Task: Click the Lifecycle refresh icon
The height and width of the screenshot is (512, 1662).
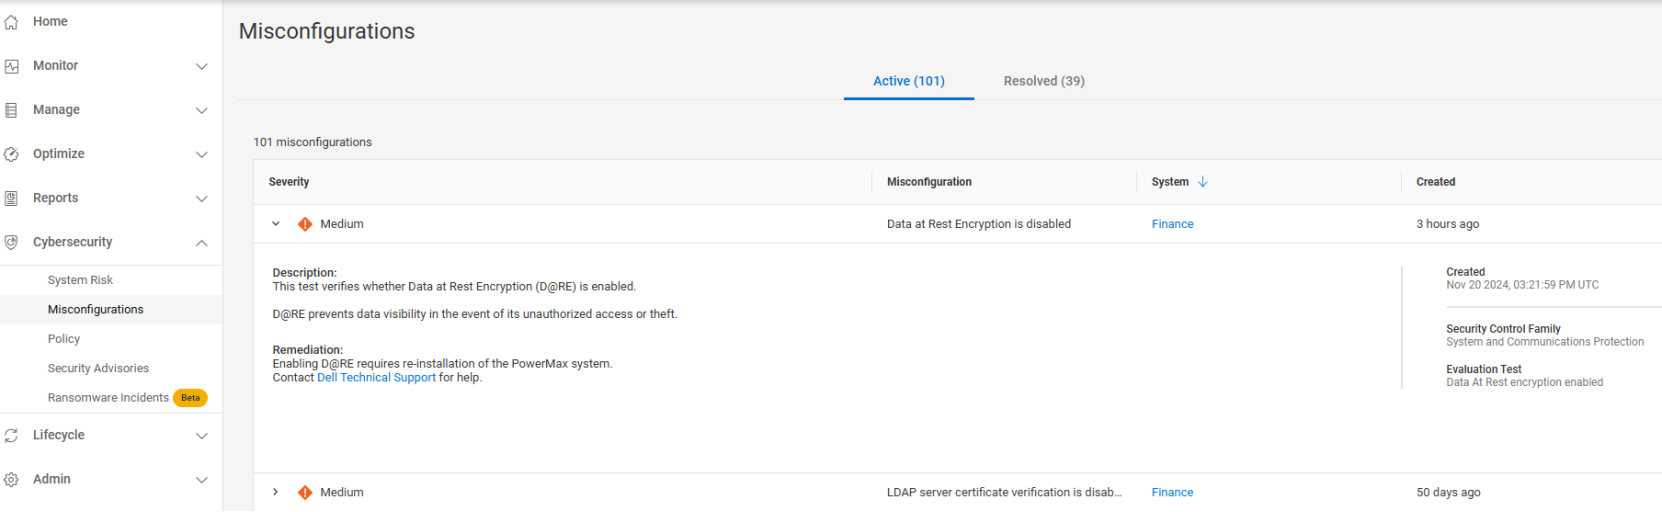Action: [11, 435]
